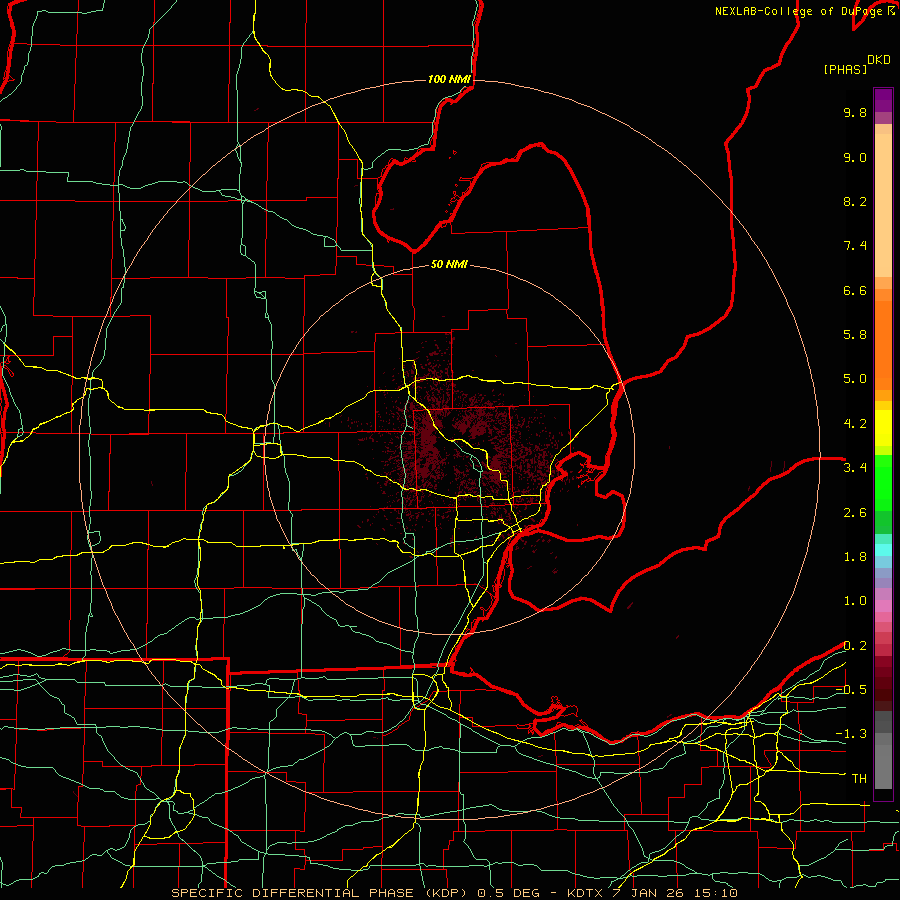Image resolution: width=900 pixels, height=900 pixels.
Task: Click the 5.0 value on the color scale
Action: (x=855, y=379)
